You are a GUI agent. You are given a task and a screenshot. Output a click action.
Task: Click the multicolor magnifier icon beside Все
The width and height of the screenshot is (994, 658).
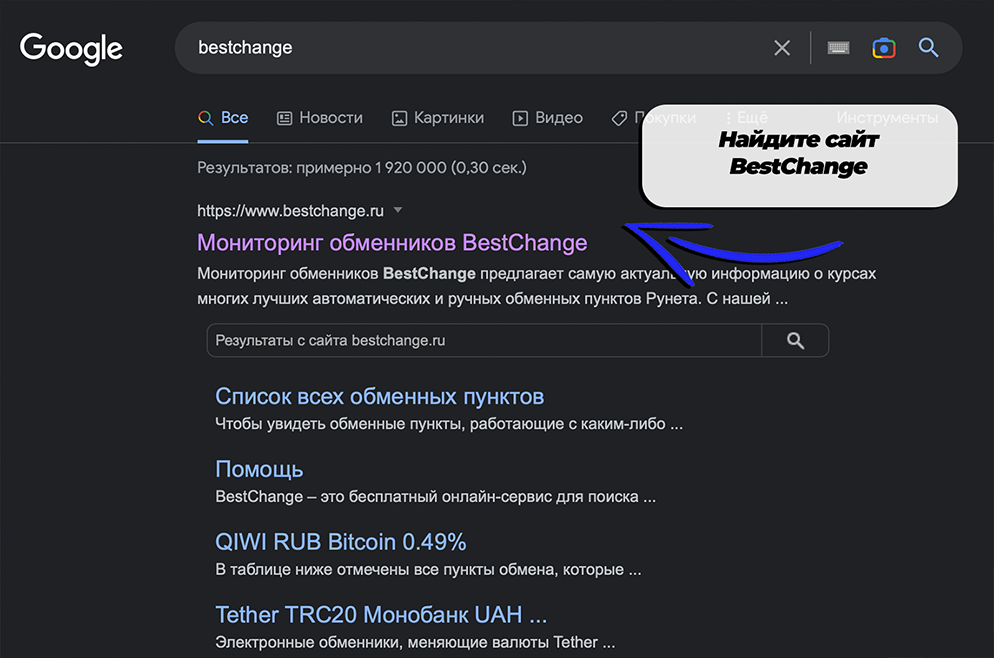click(x=205, y=118)
